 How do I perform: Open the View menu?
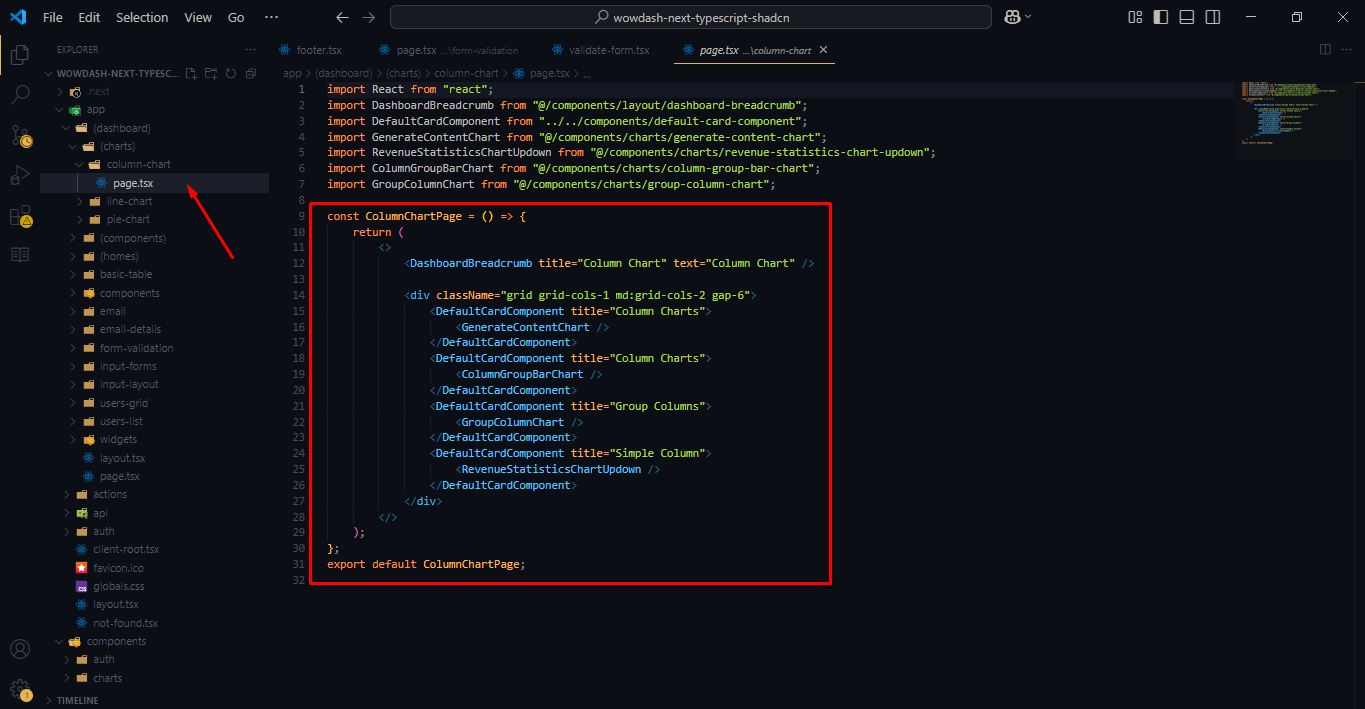pos(197,17)
